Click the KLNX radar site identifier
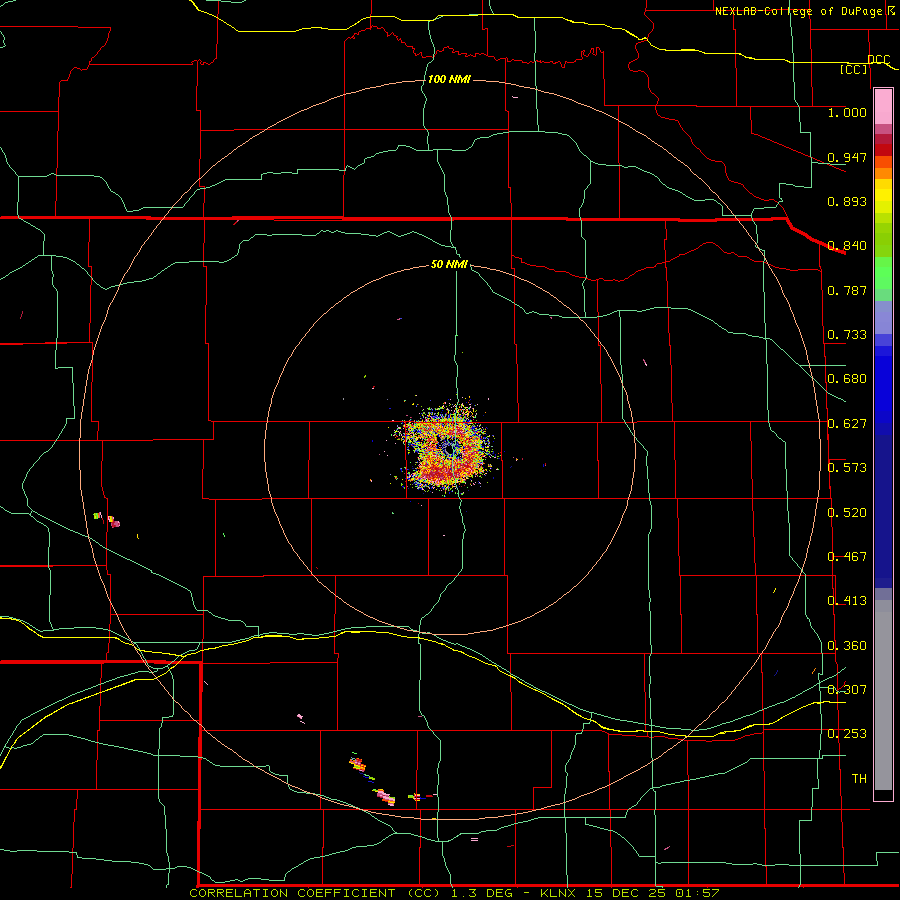 click(x=560, y=893)
